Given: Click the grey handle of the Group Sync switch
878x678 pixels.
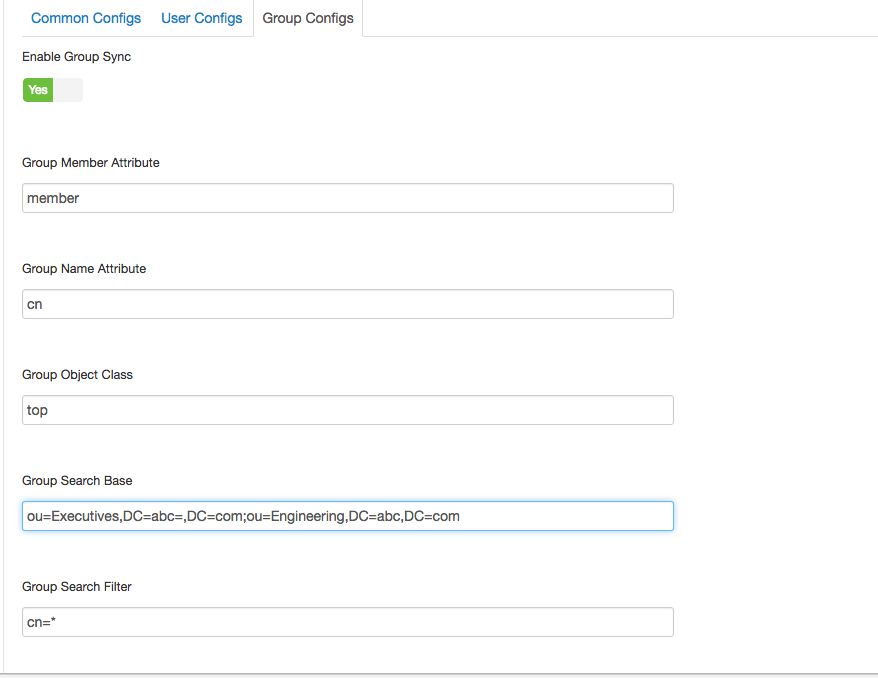Looking at the screenshot, I should pyautogui.click(x=68, y=90).
